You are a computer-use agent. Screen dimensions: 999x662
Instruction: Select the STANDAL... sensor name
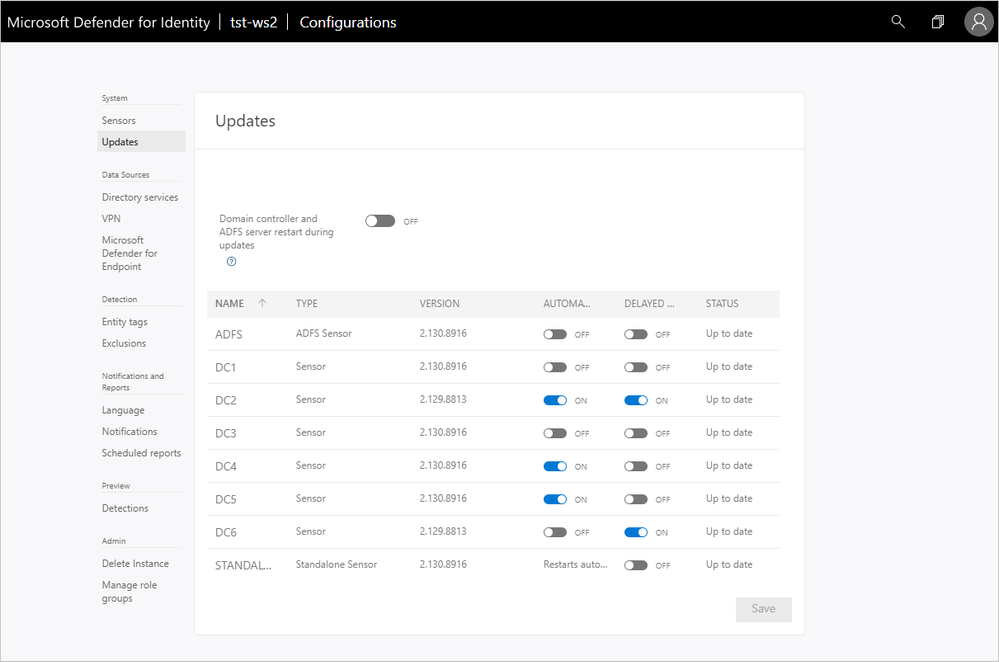point(243,565)
